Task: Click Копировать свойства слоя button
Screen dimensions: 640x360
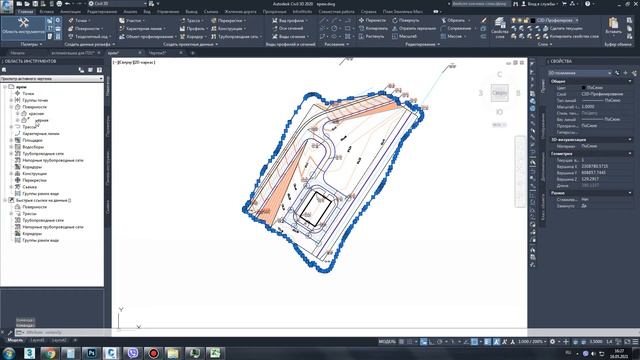Action: pos(571,36)
